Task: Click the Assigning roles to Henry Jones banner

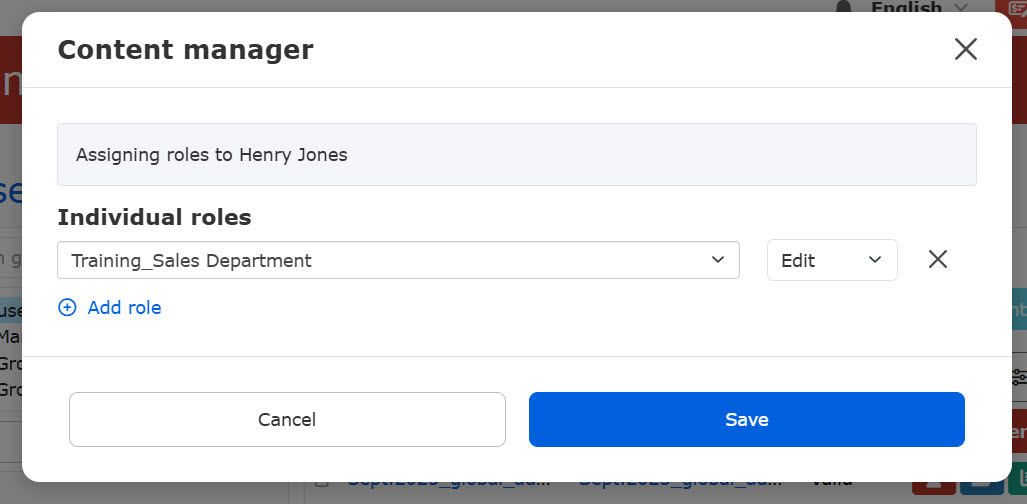Action: pos(516,155)
